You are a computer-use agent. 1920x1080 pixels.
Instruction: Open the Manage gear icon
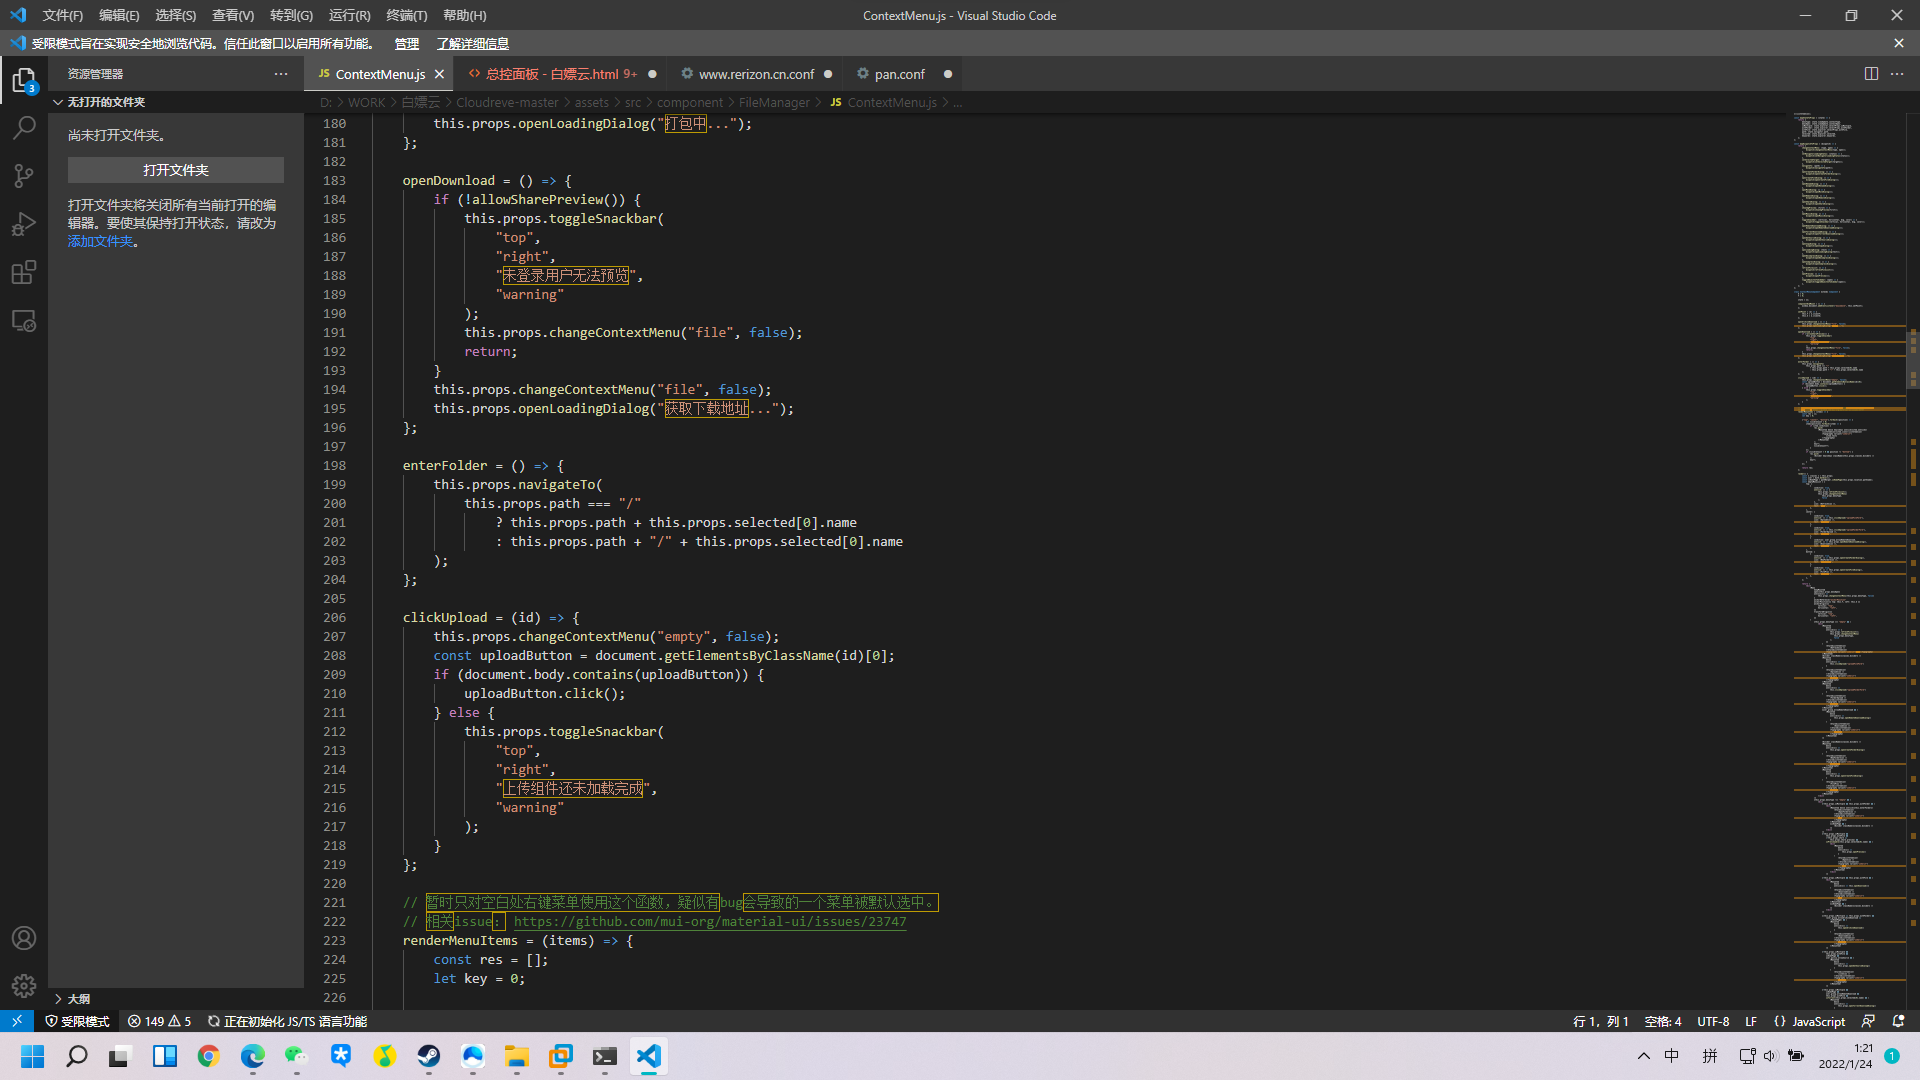click(x=24, y=986)
